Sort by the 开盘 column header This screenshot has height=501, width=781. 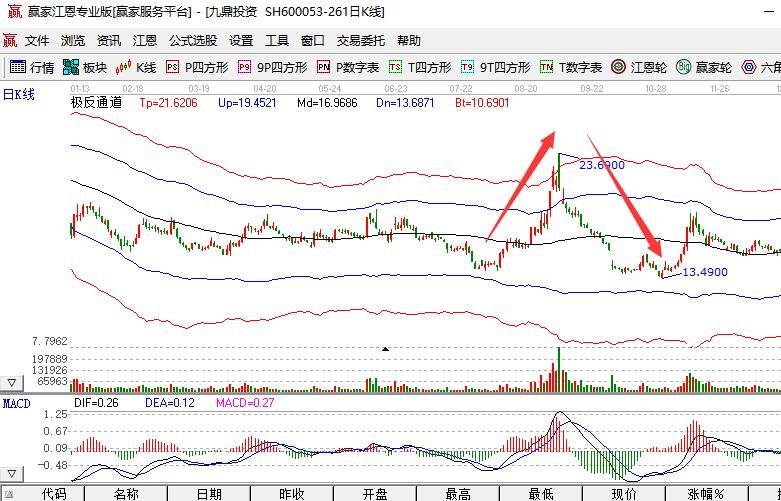(375, 494)
